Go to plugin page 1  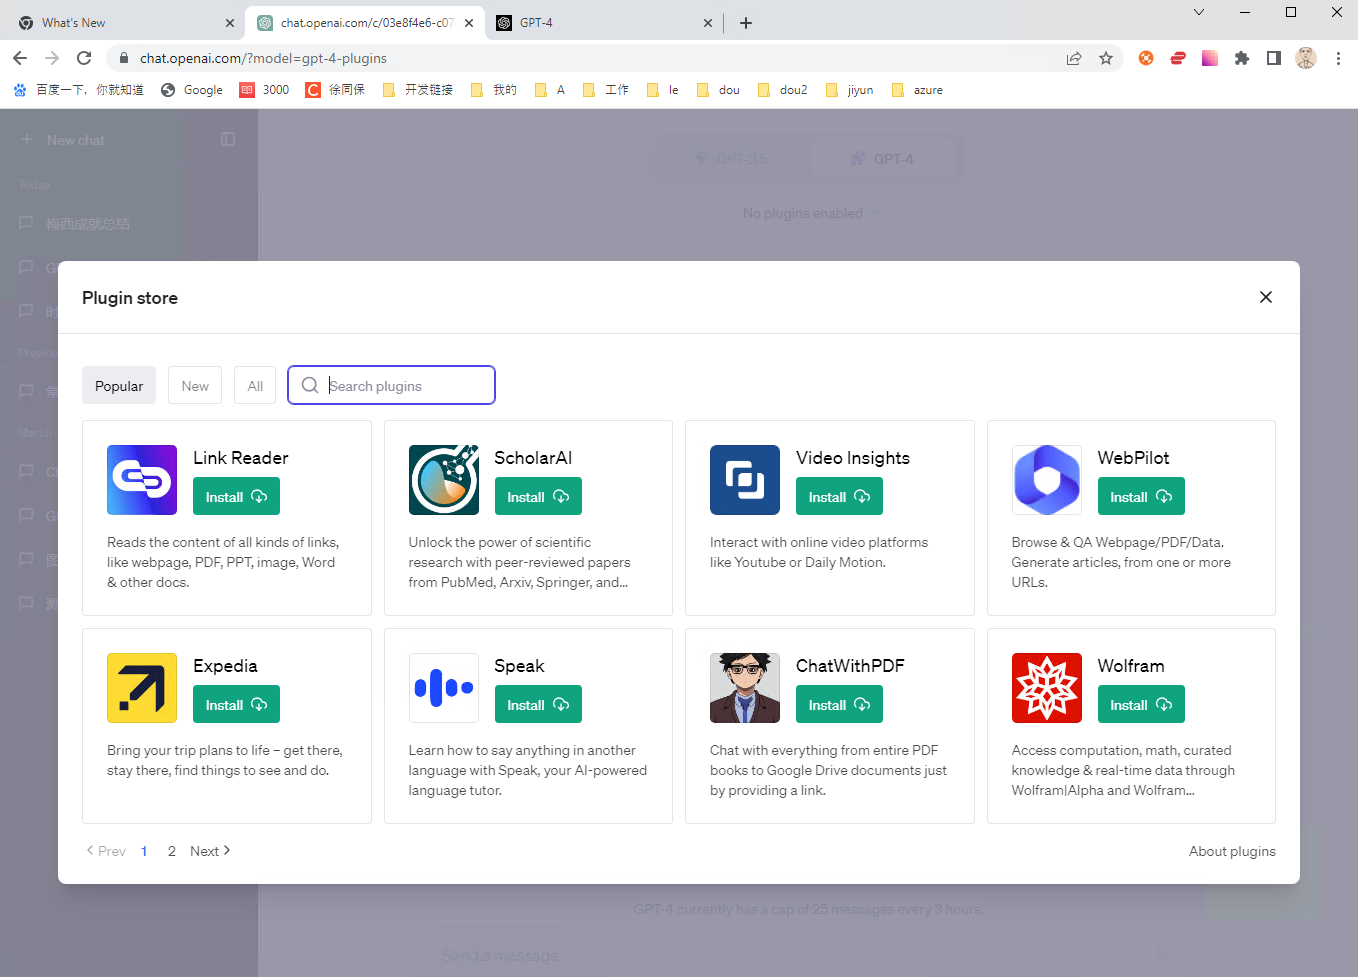pos(144,851)
